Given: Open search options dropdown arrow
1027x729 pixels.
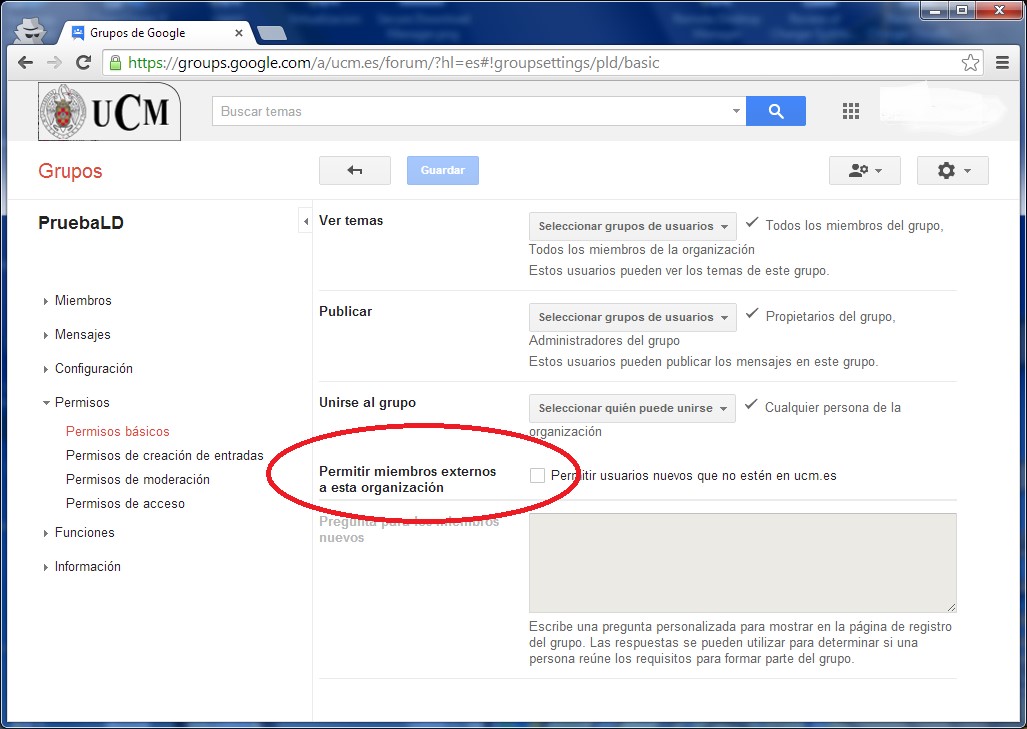Looking at the screenshot, I should [736, 111].
